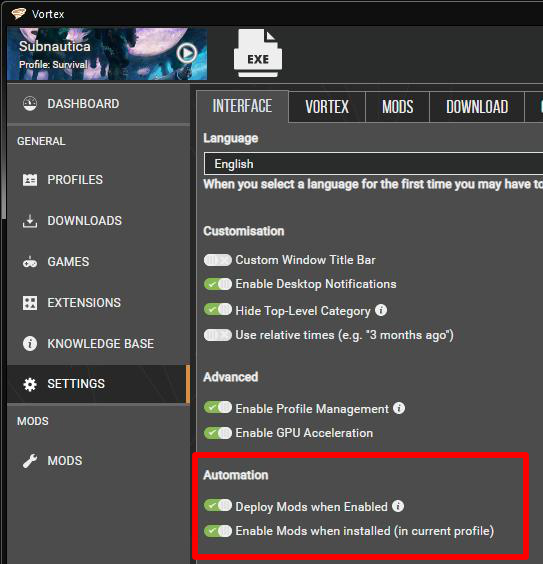Open the EXE tool icon
Screen dimensions: 543x564
click(257, 53)
